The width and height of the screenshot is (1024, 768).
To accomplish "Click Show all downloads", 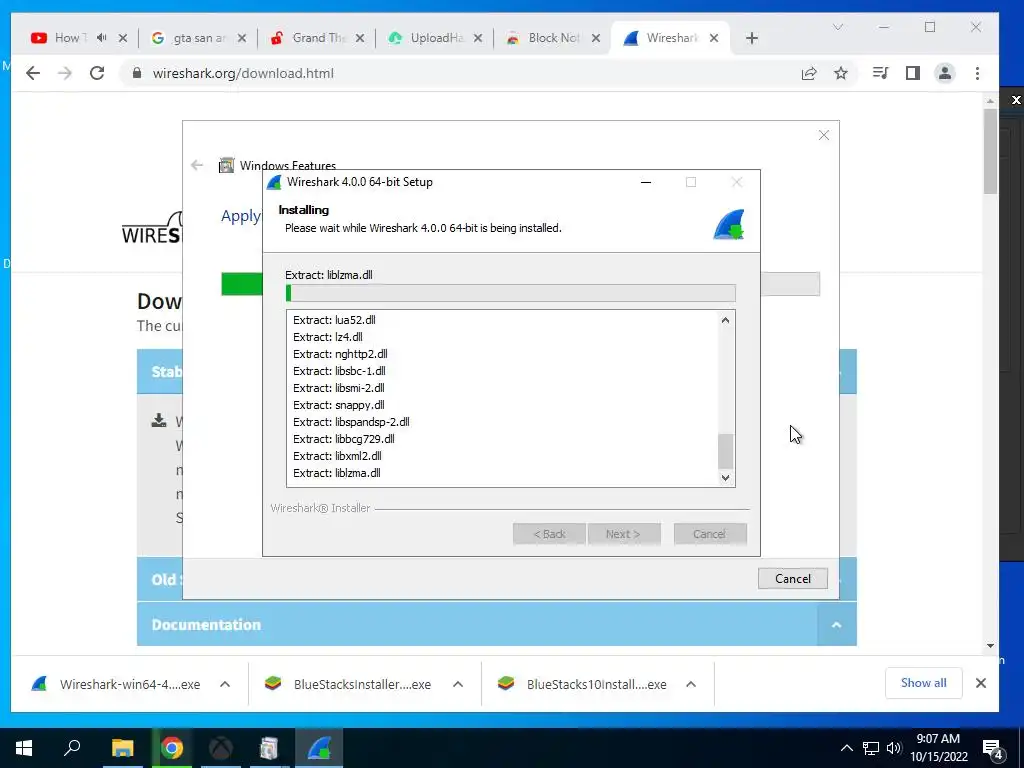I will click(923, 683).
